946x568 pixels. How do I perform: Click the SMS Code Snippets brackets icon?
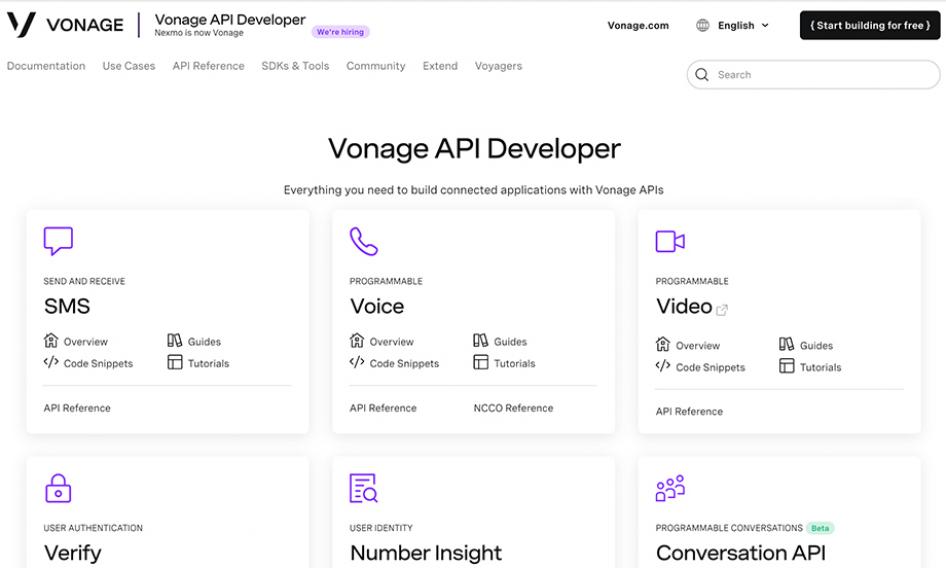click(51, 362)
